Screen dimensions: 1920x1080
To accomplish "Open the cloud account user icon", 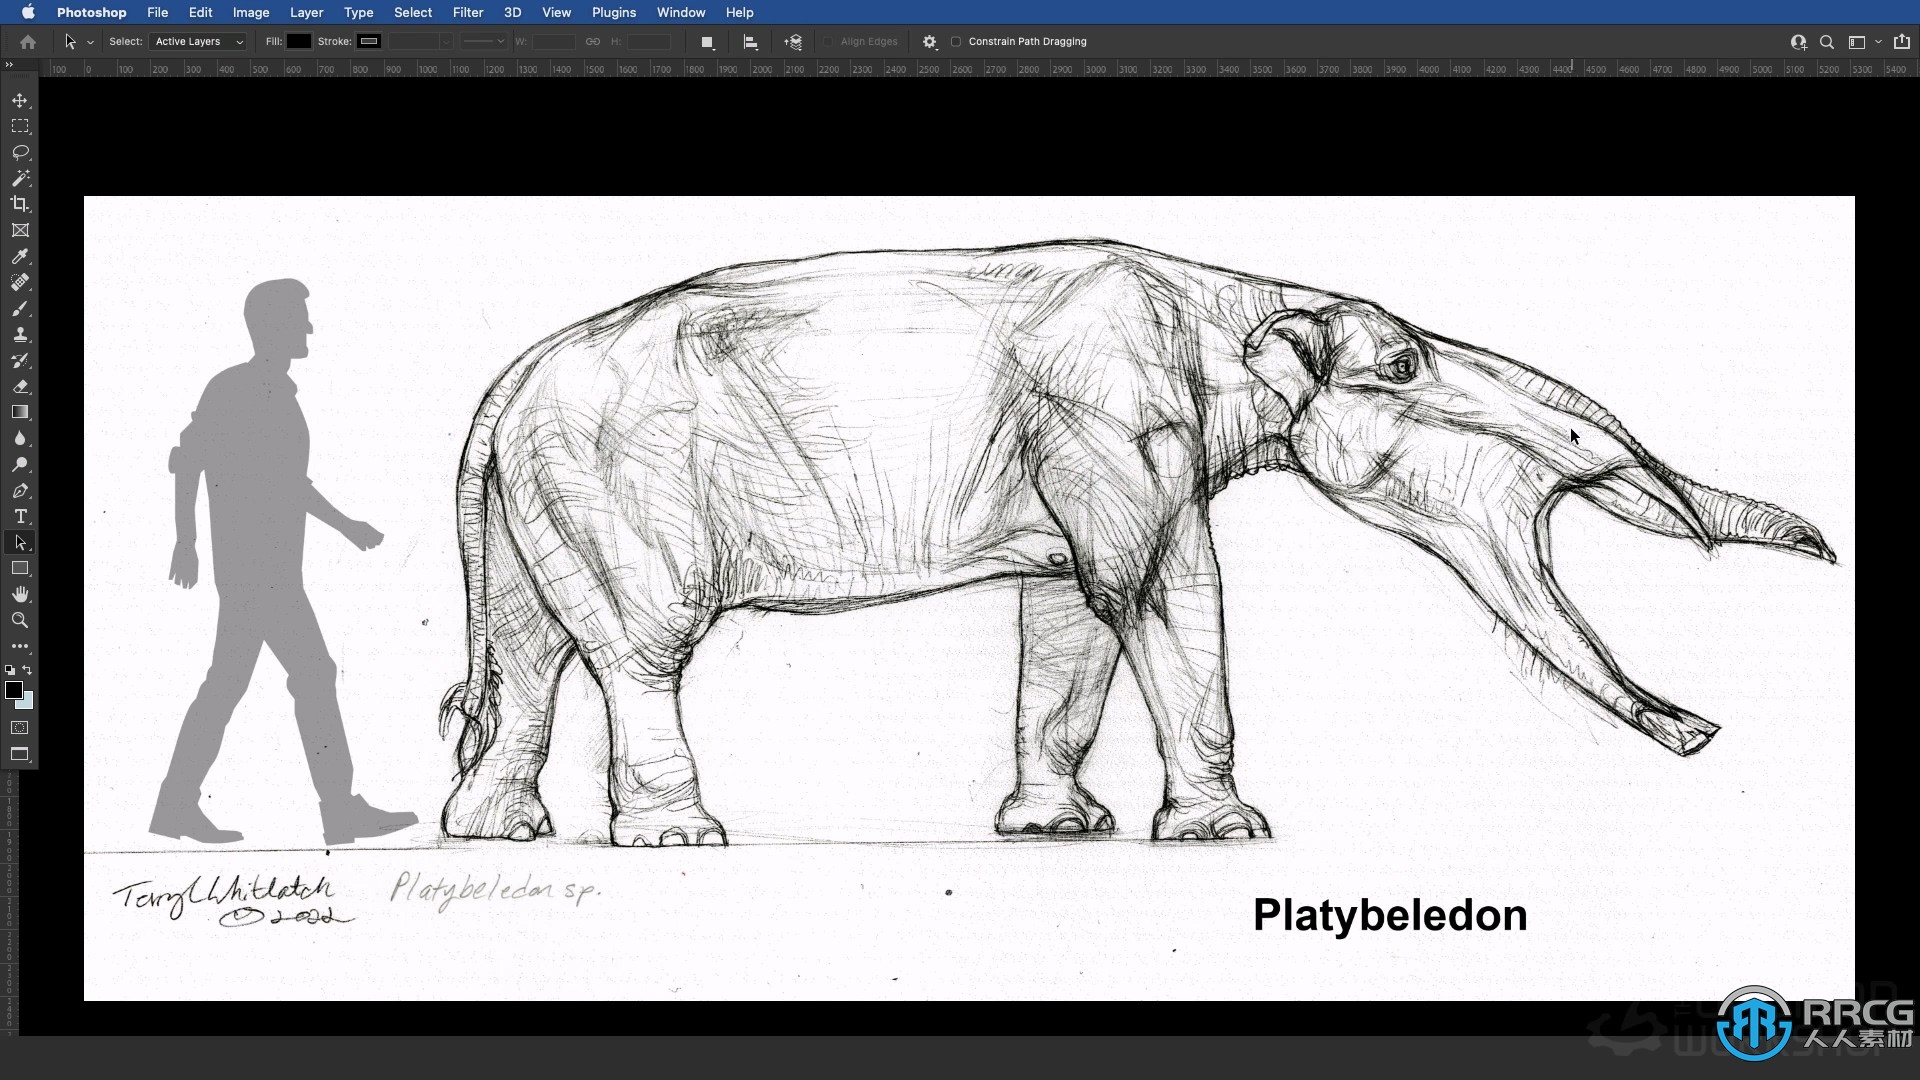I will pos(1798,42).
